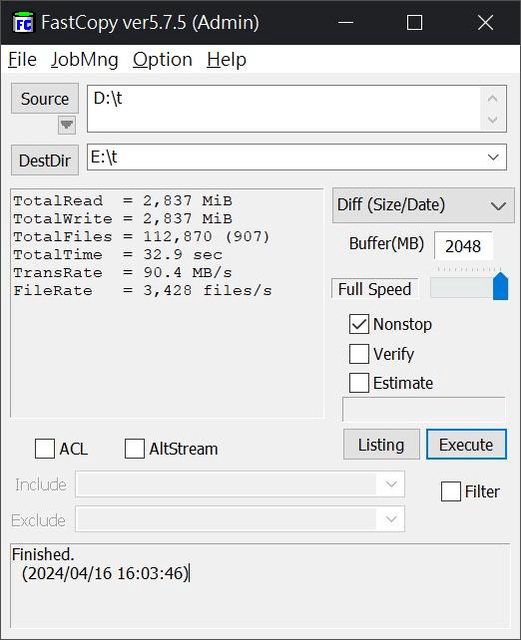Tick the Estimate checkbox
This screenshot has width=521, height=640.
coord(359,383)
